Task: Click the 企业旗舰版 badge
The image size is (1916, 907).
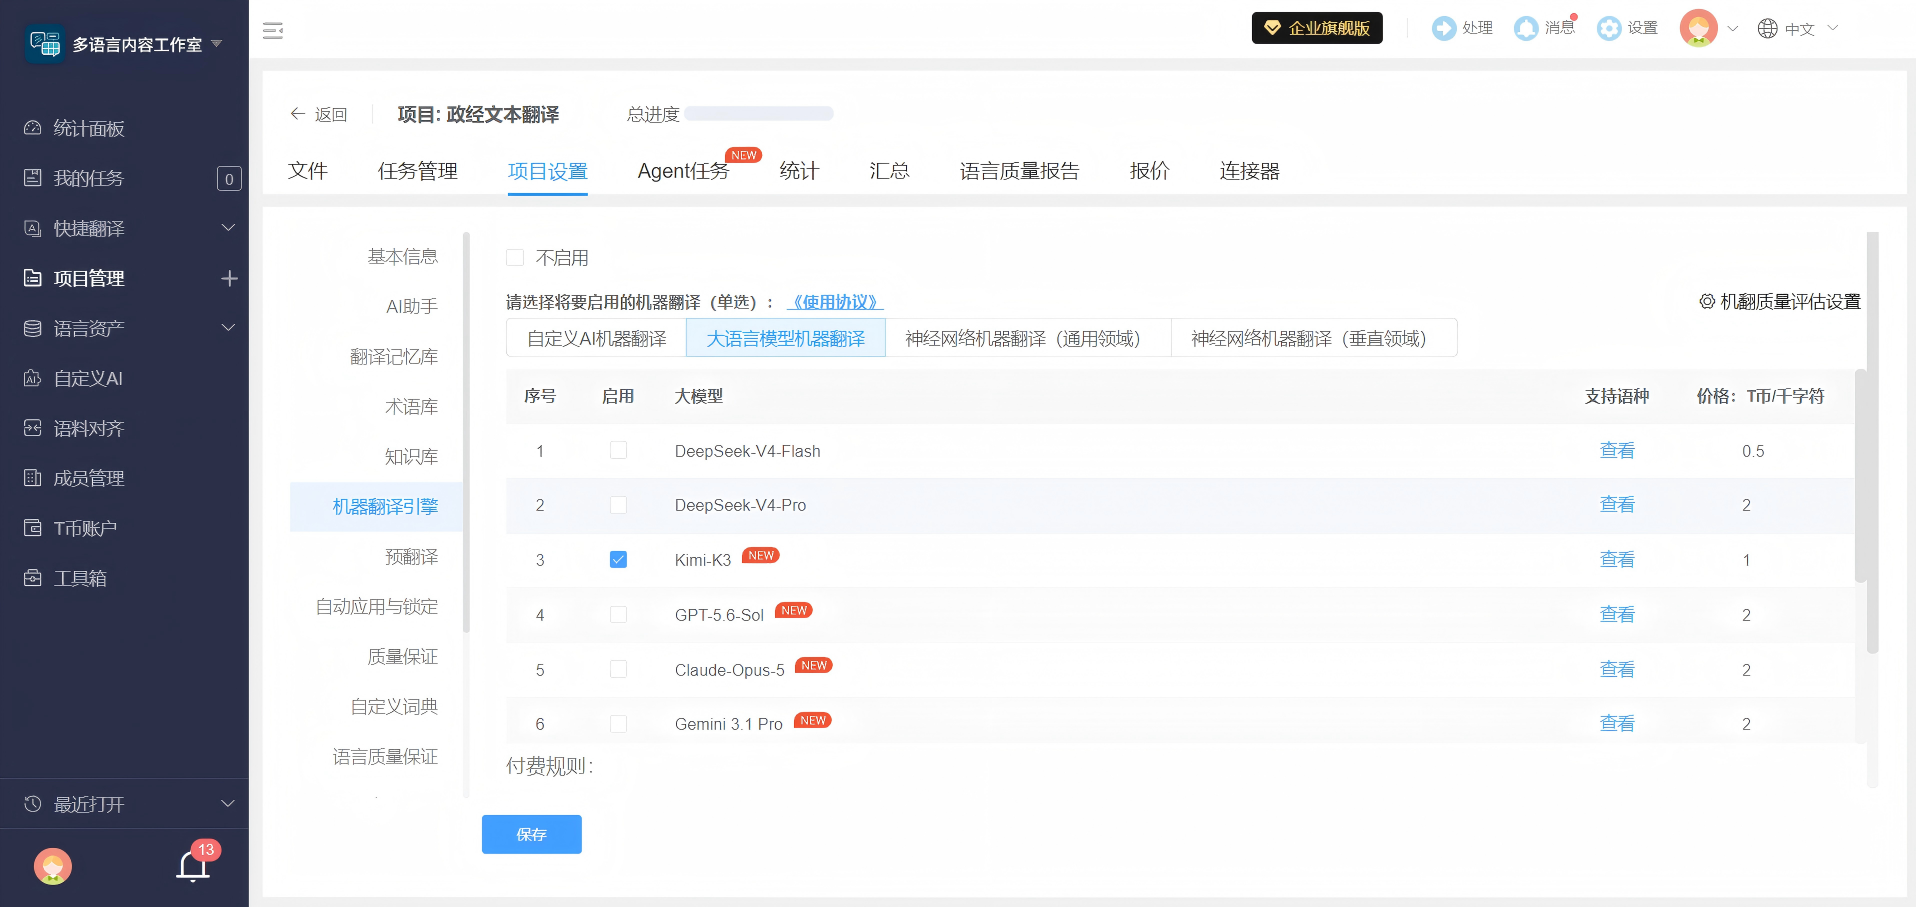Action: pos(1317,28)
